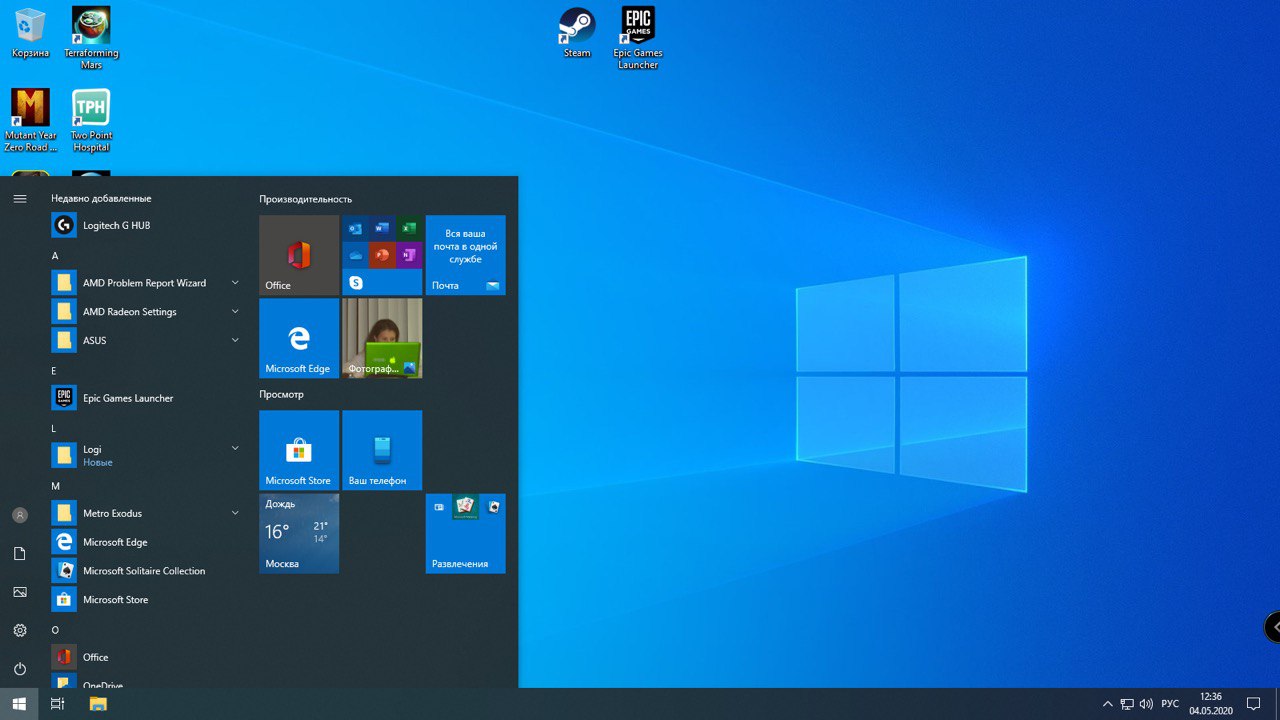The height and width of the screenshot is (720, 1280).
Task: Open Epic Games Launcher desktop shortcut
Action: click(638, 37)
